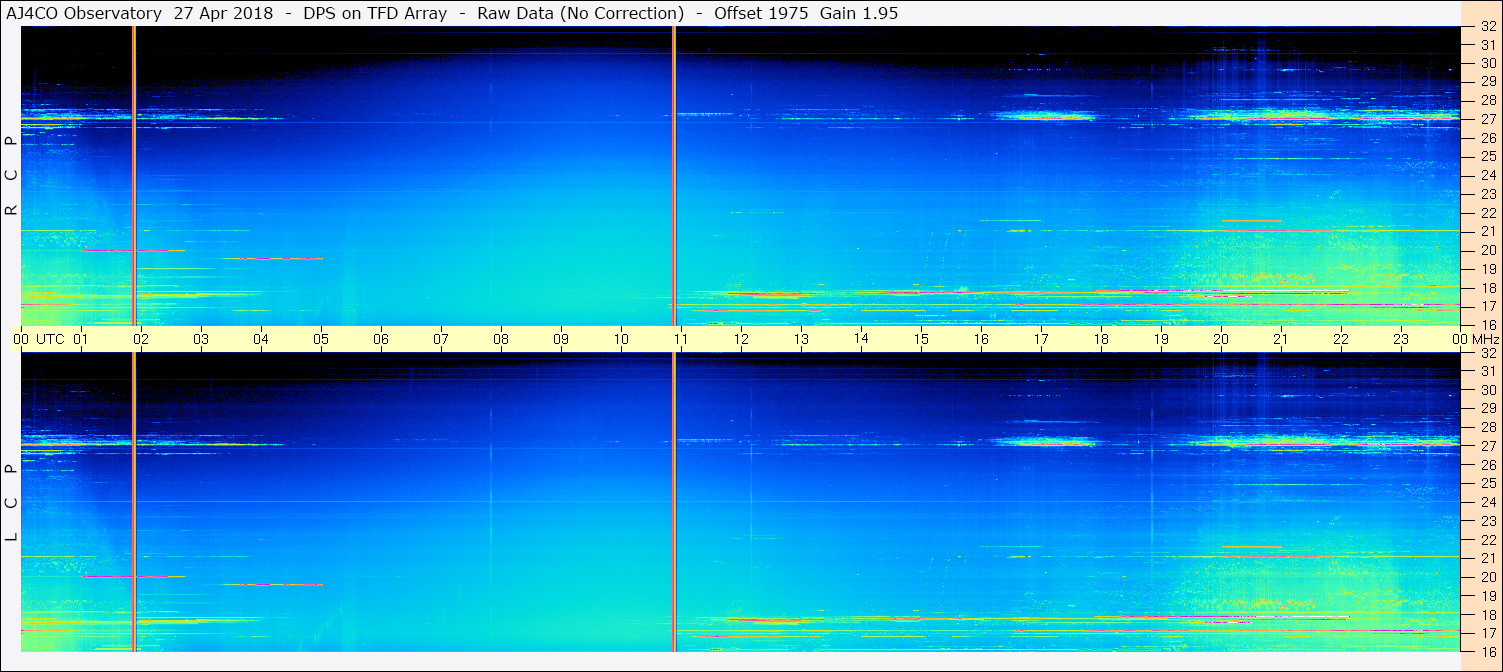Click the 16 MHz label on LCP scale
This screenshot has width=1503, height=672.
click(x=1487, y=651)
